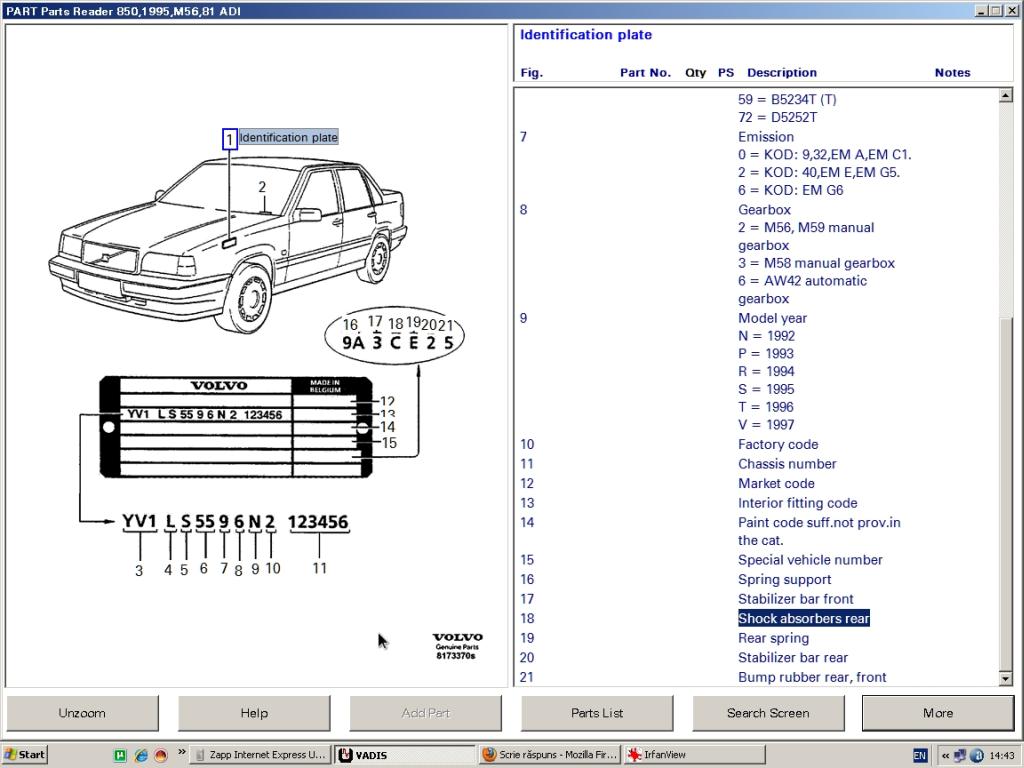The width and height of the screenshot is (1024, 768).
Task: Click the blue round tray icon
Action: 977,756
